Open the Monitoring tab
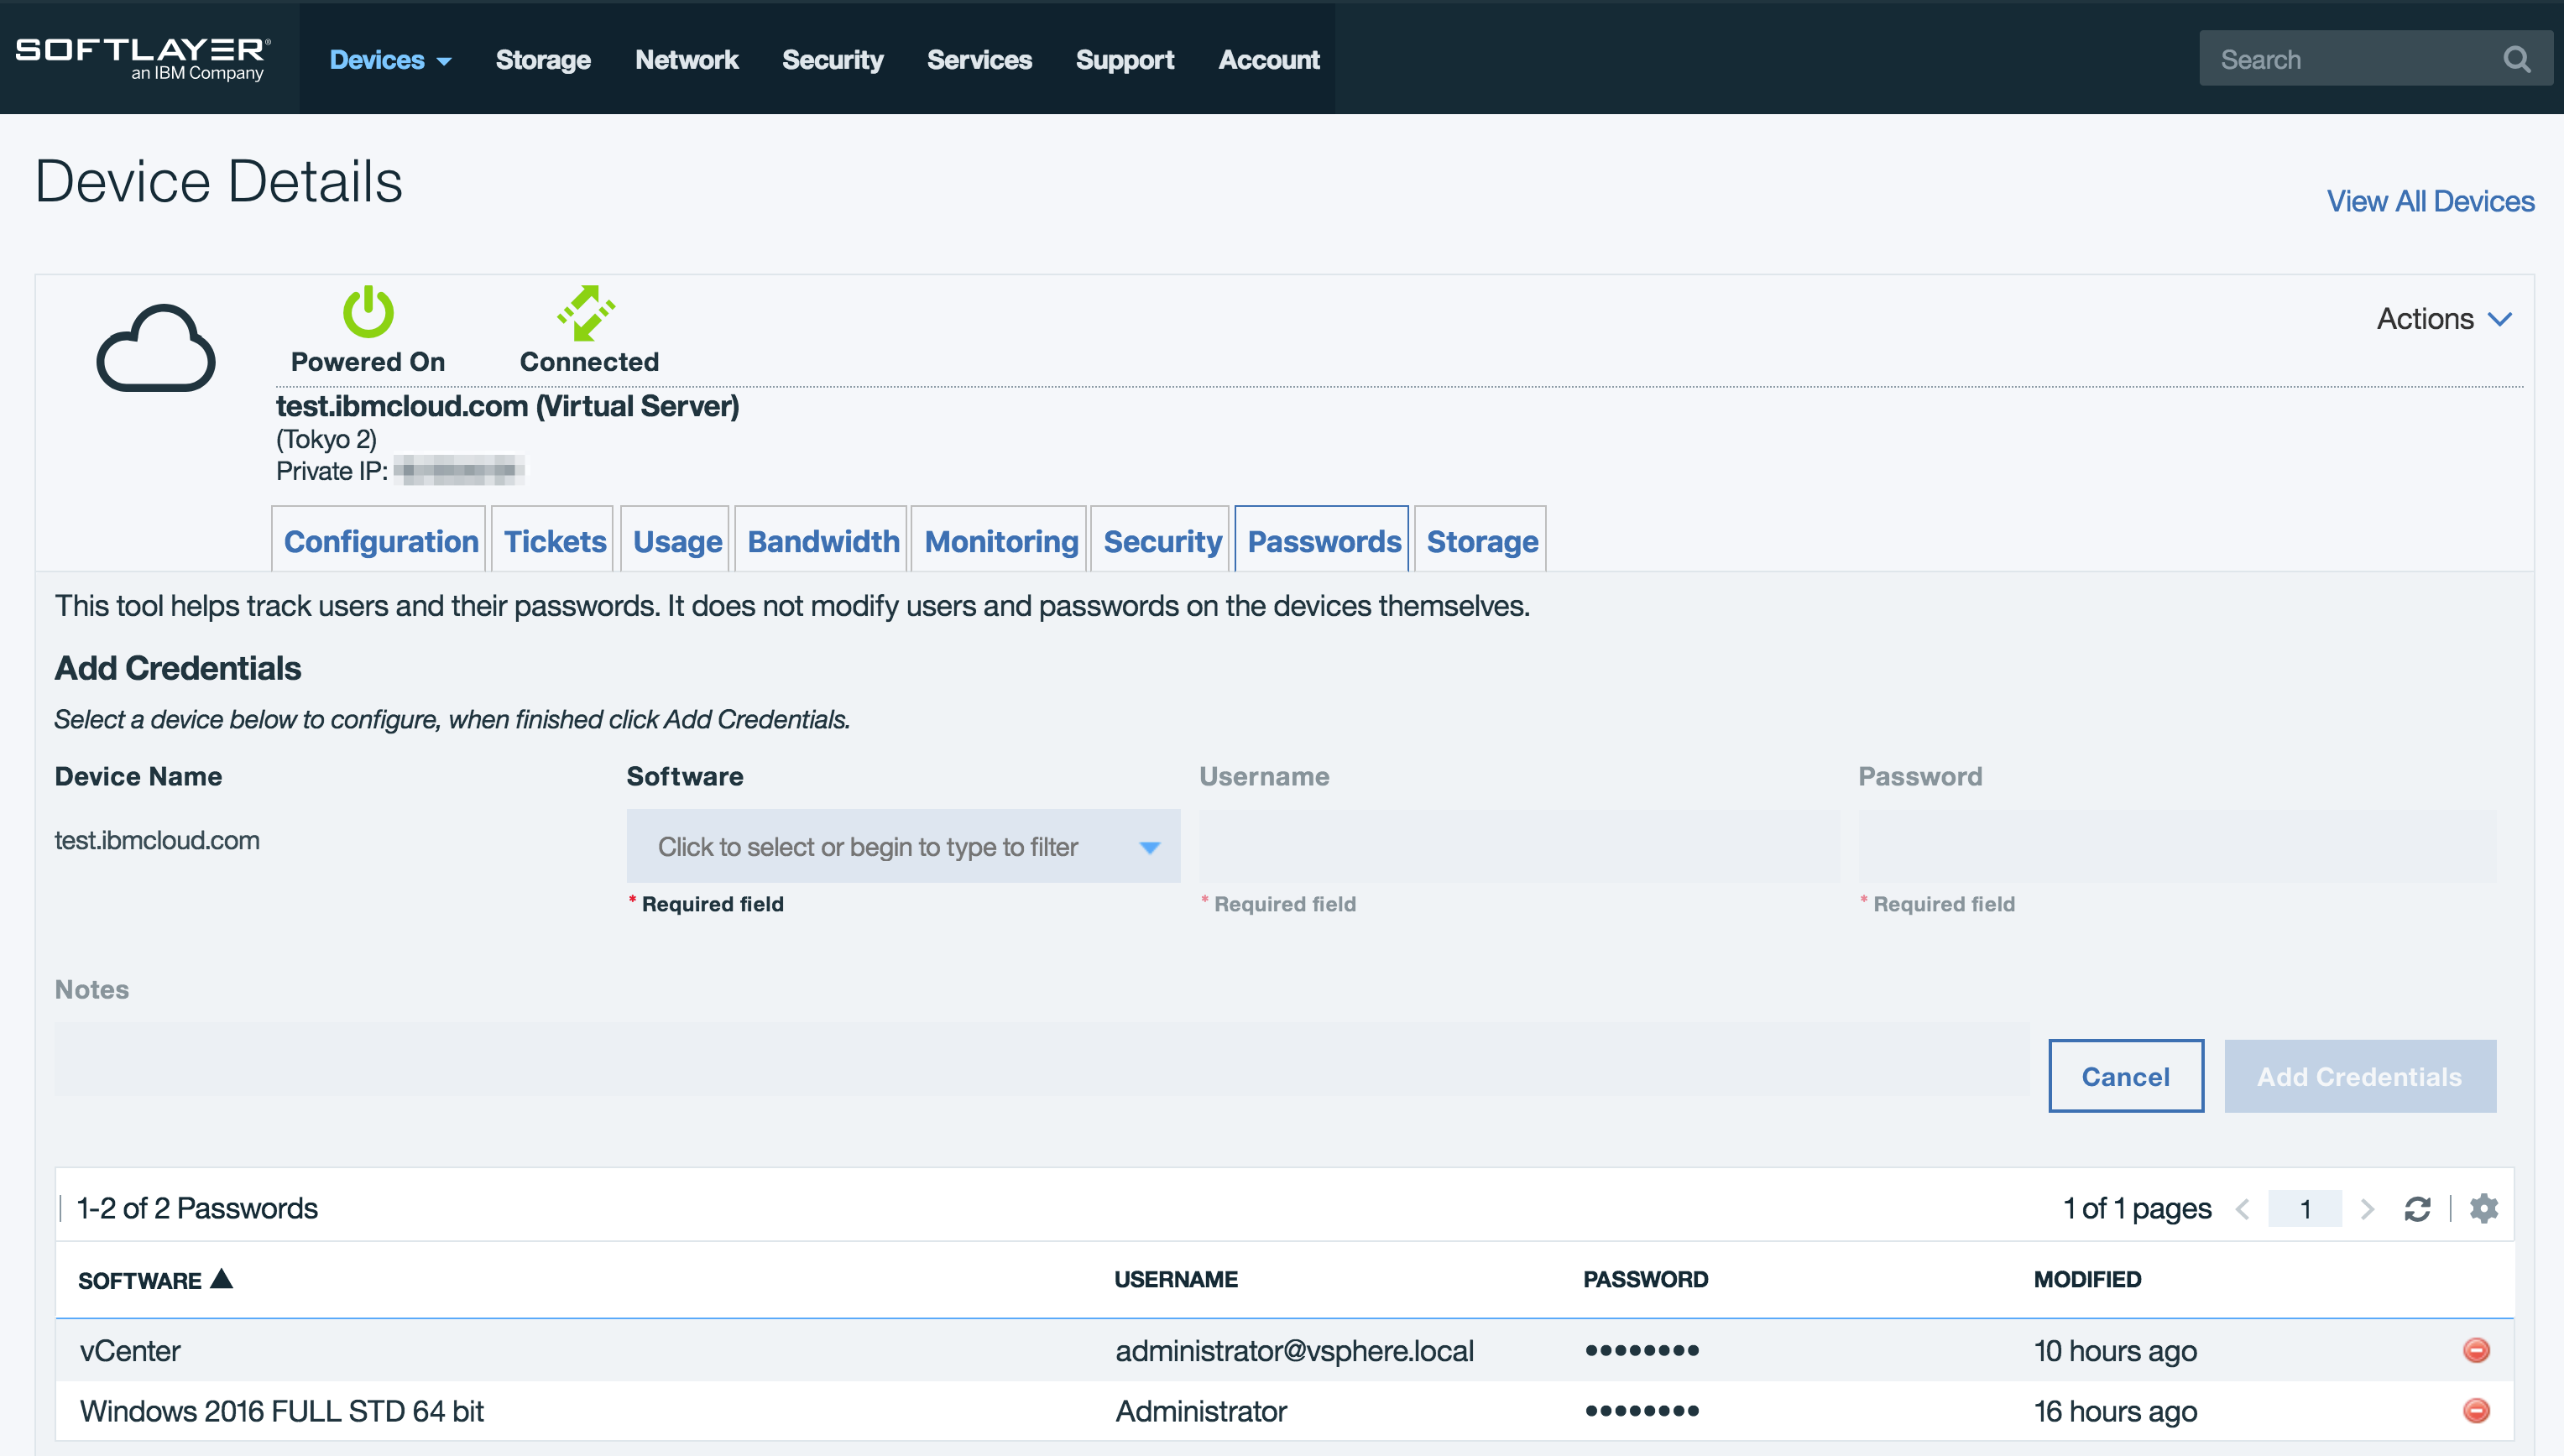 click(x=1001, y=541)
